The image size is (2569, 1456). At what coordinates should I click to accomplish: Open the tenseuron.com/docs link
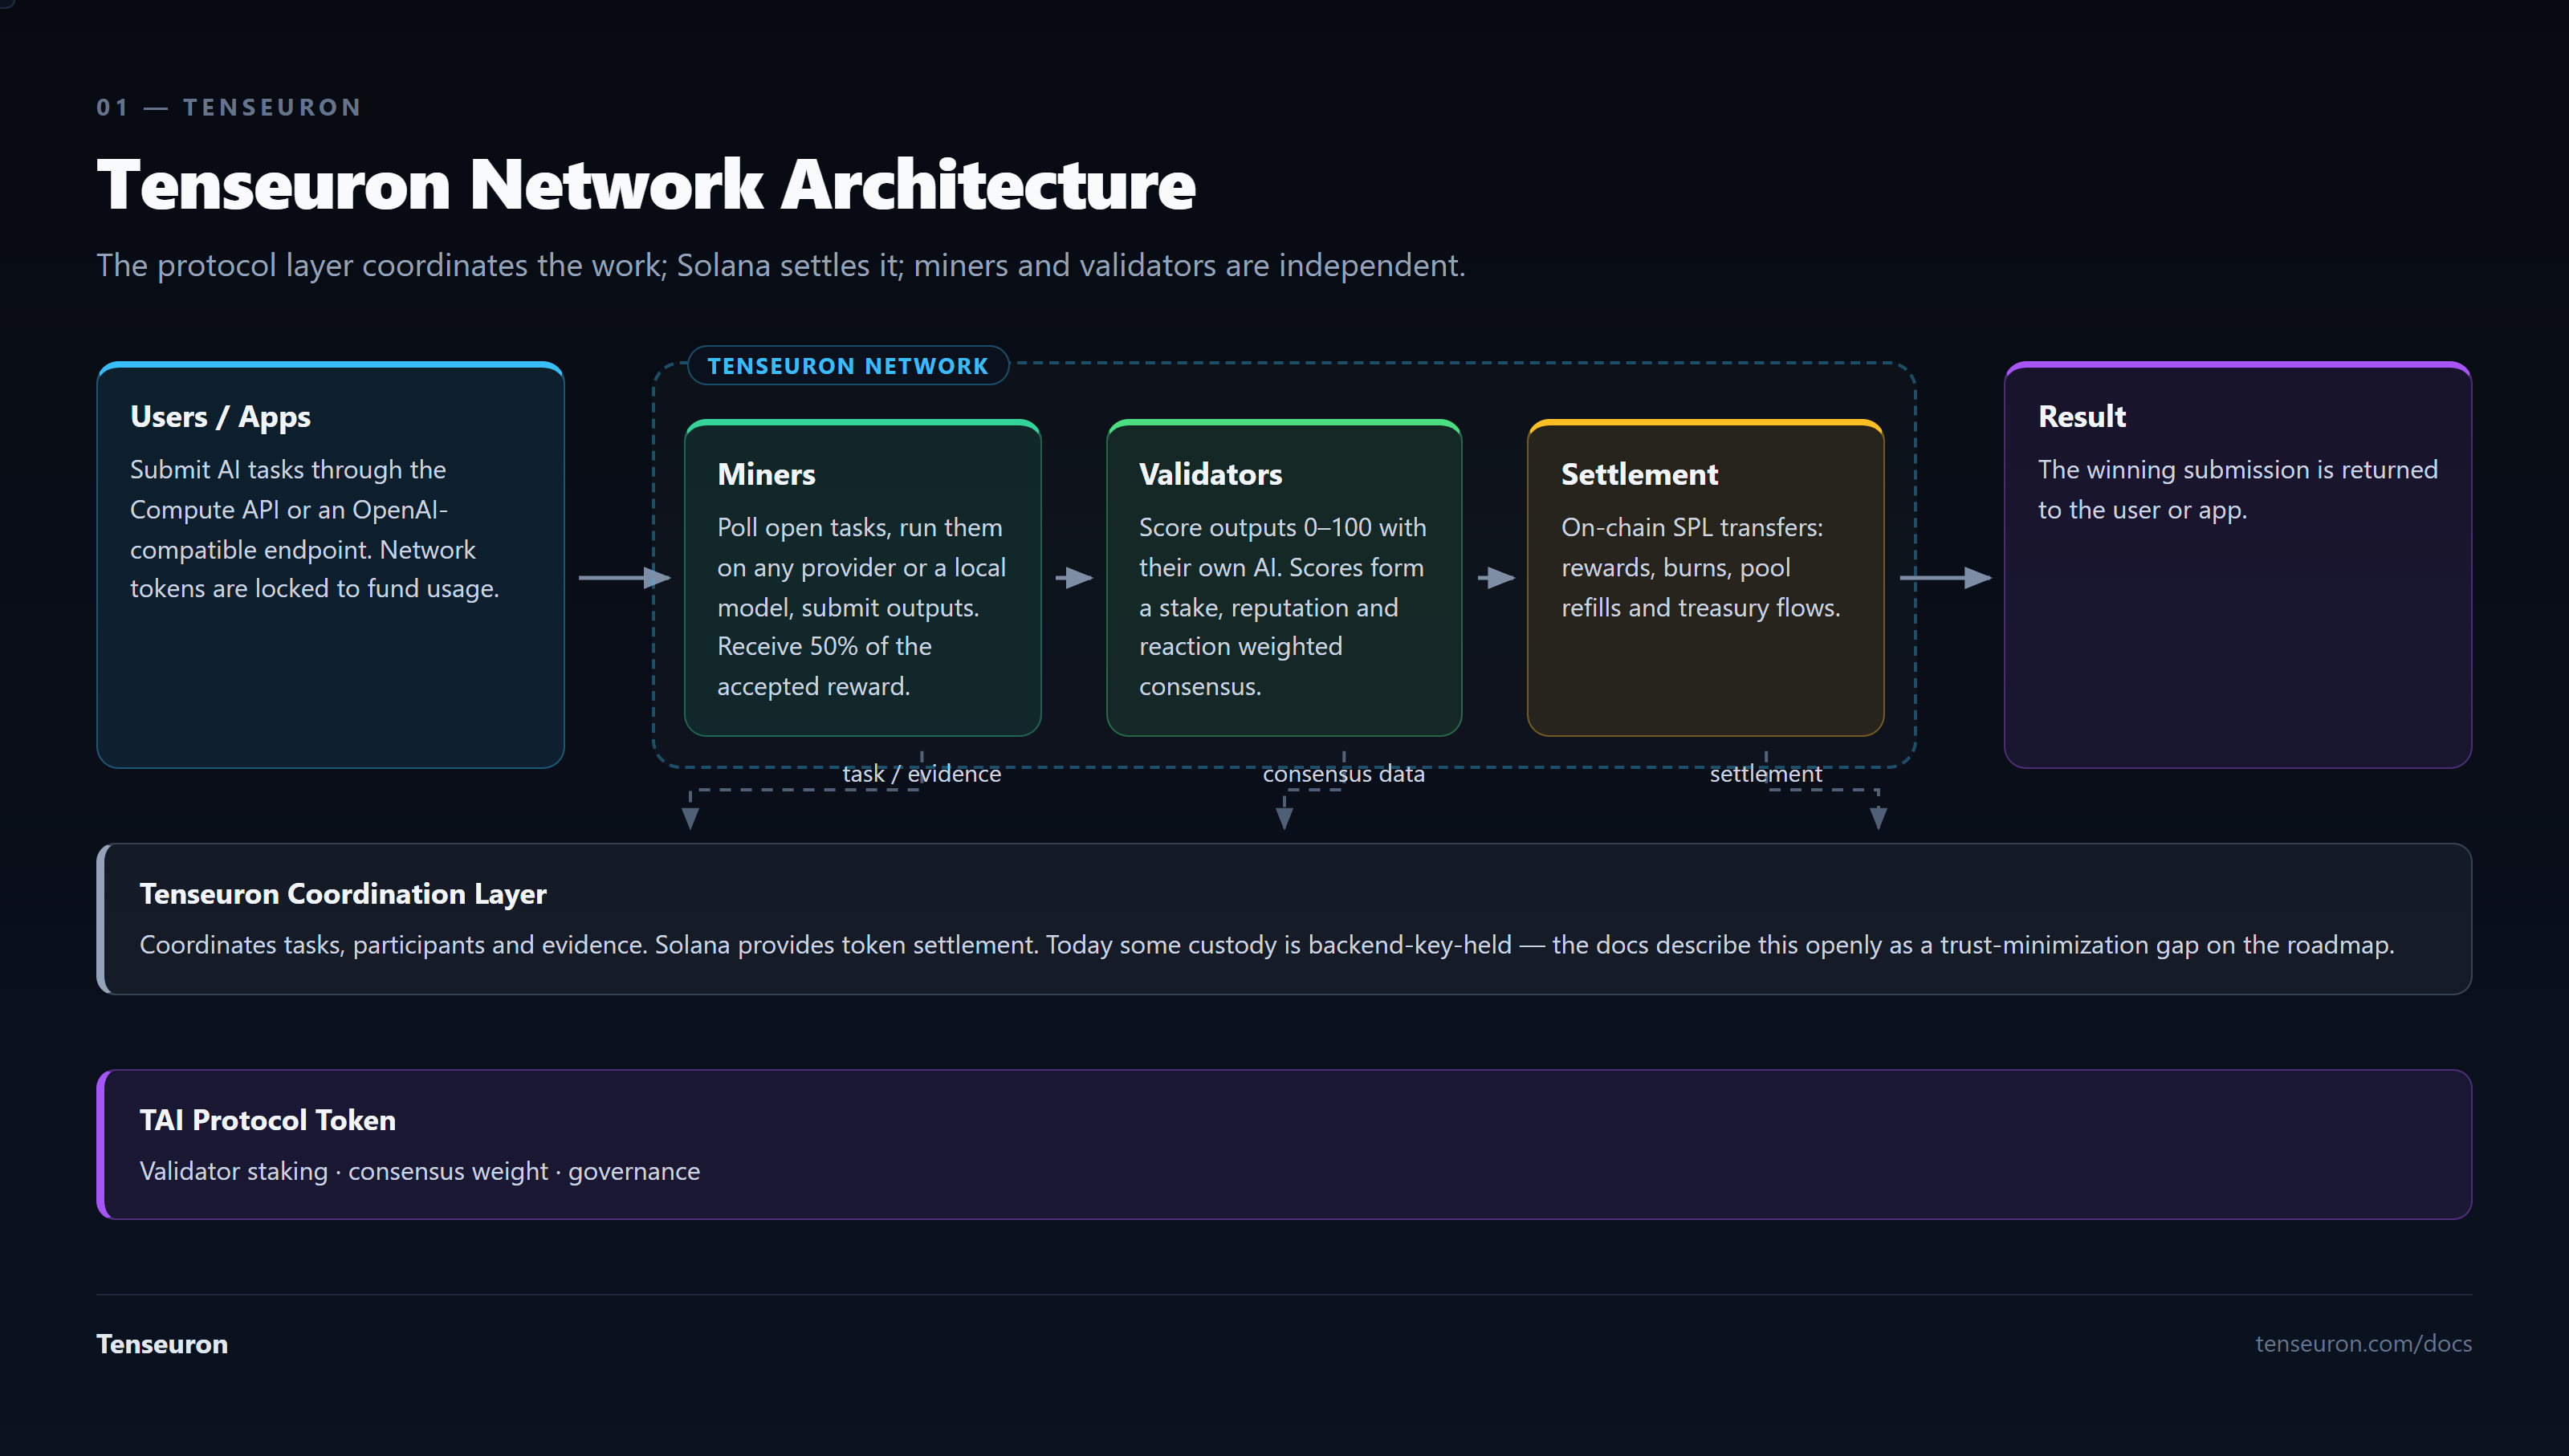pos(2363,1343)
